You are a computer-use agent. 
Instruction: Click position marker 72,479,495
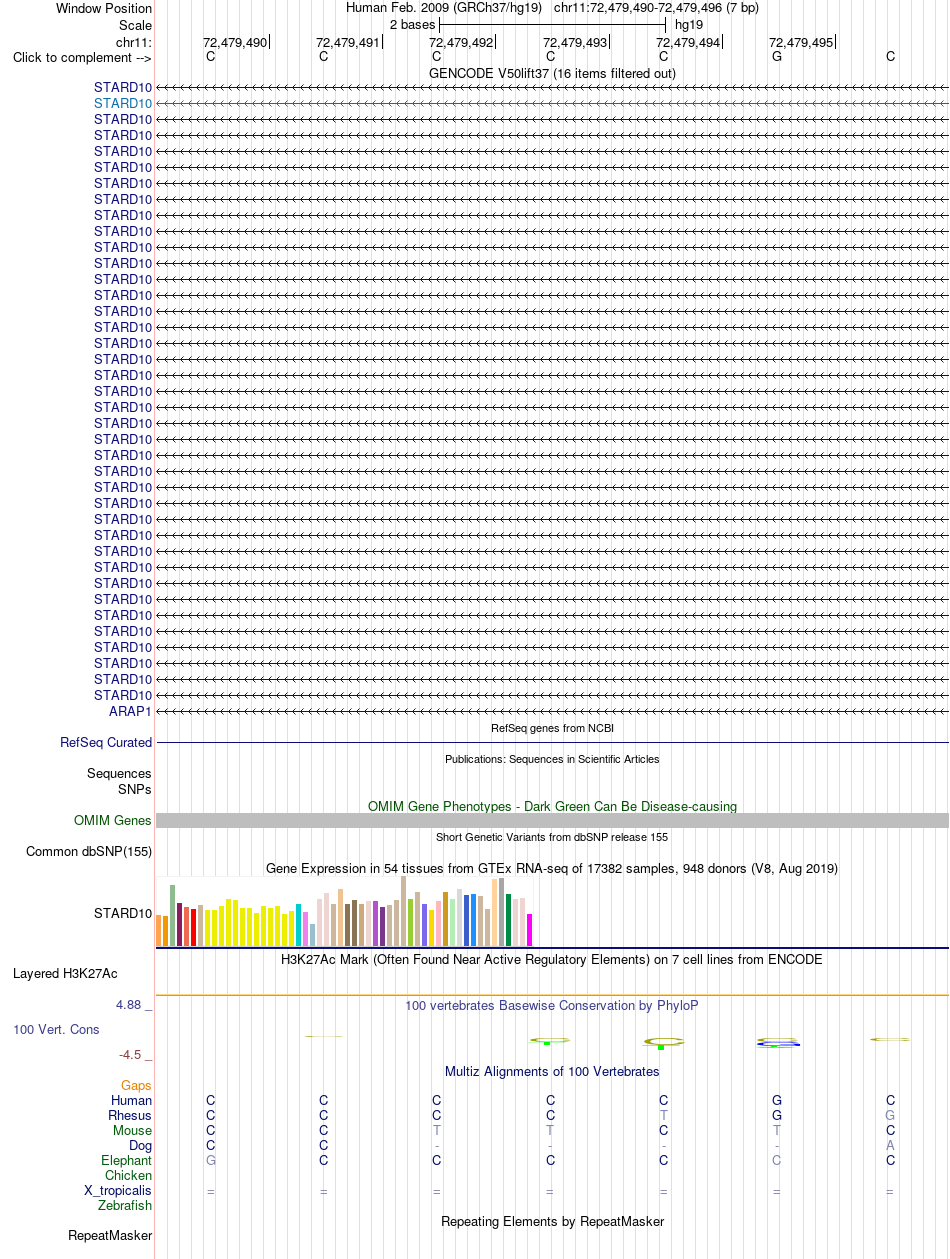click(801, 43)
